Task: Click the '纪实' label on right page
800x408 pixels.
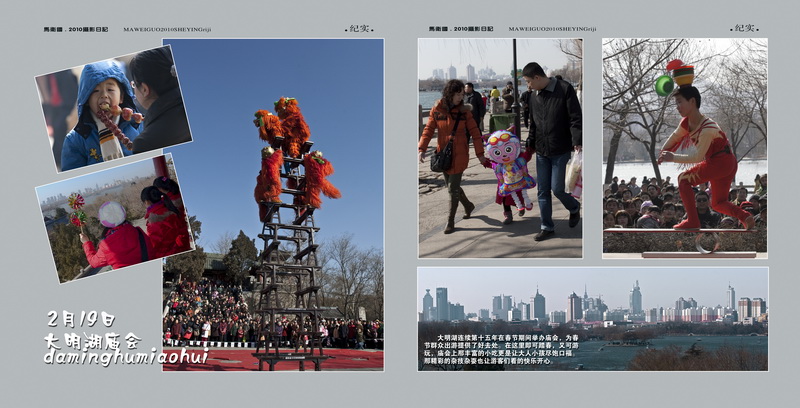Action: pyautogui.click(x=744, y=28)
